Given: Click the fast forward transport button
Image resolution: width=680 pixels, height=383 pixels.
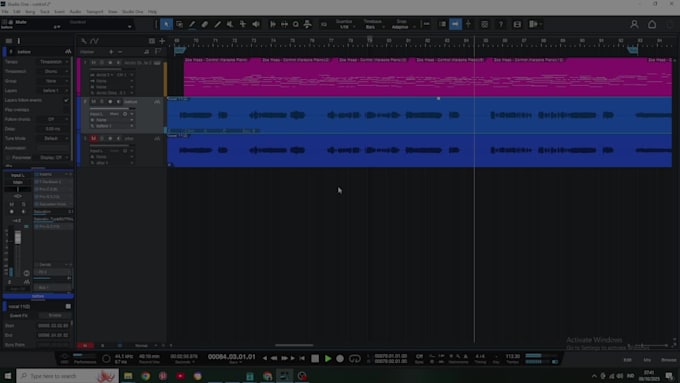Looking at the screenshot, I should (284, 358).
